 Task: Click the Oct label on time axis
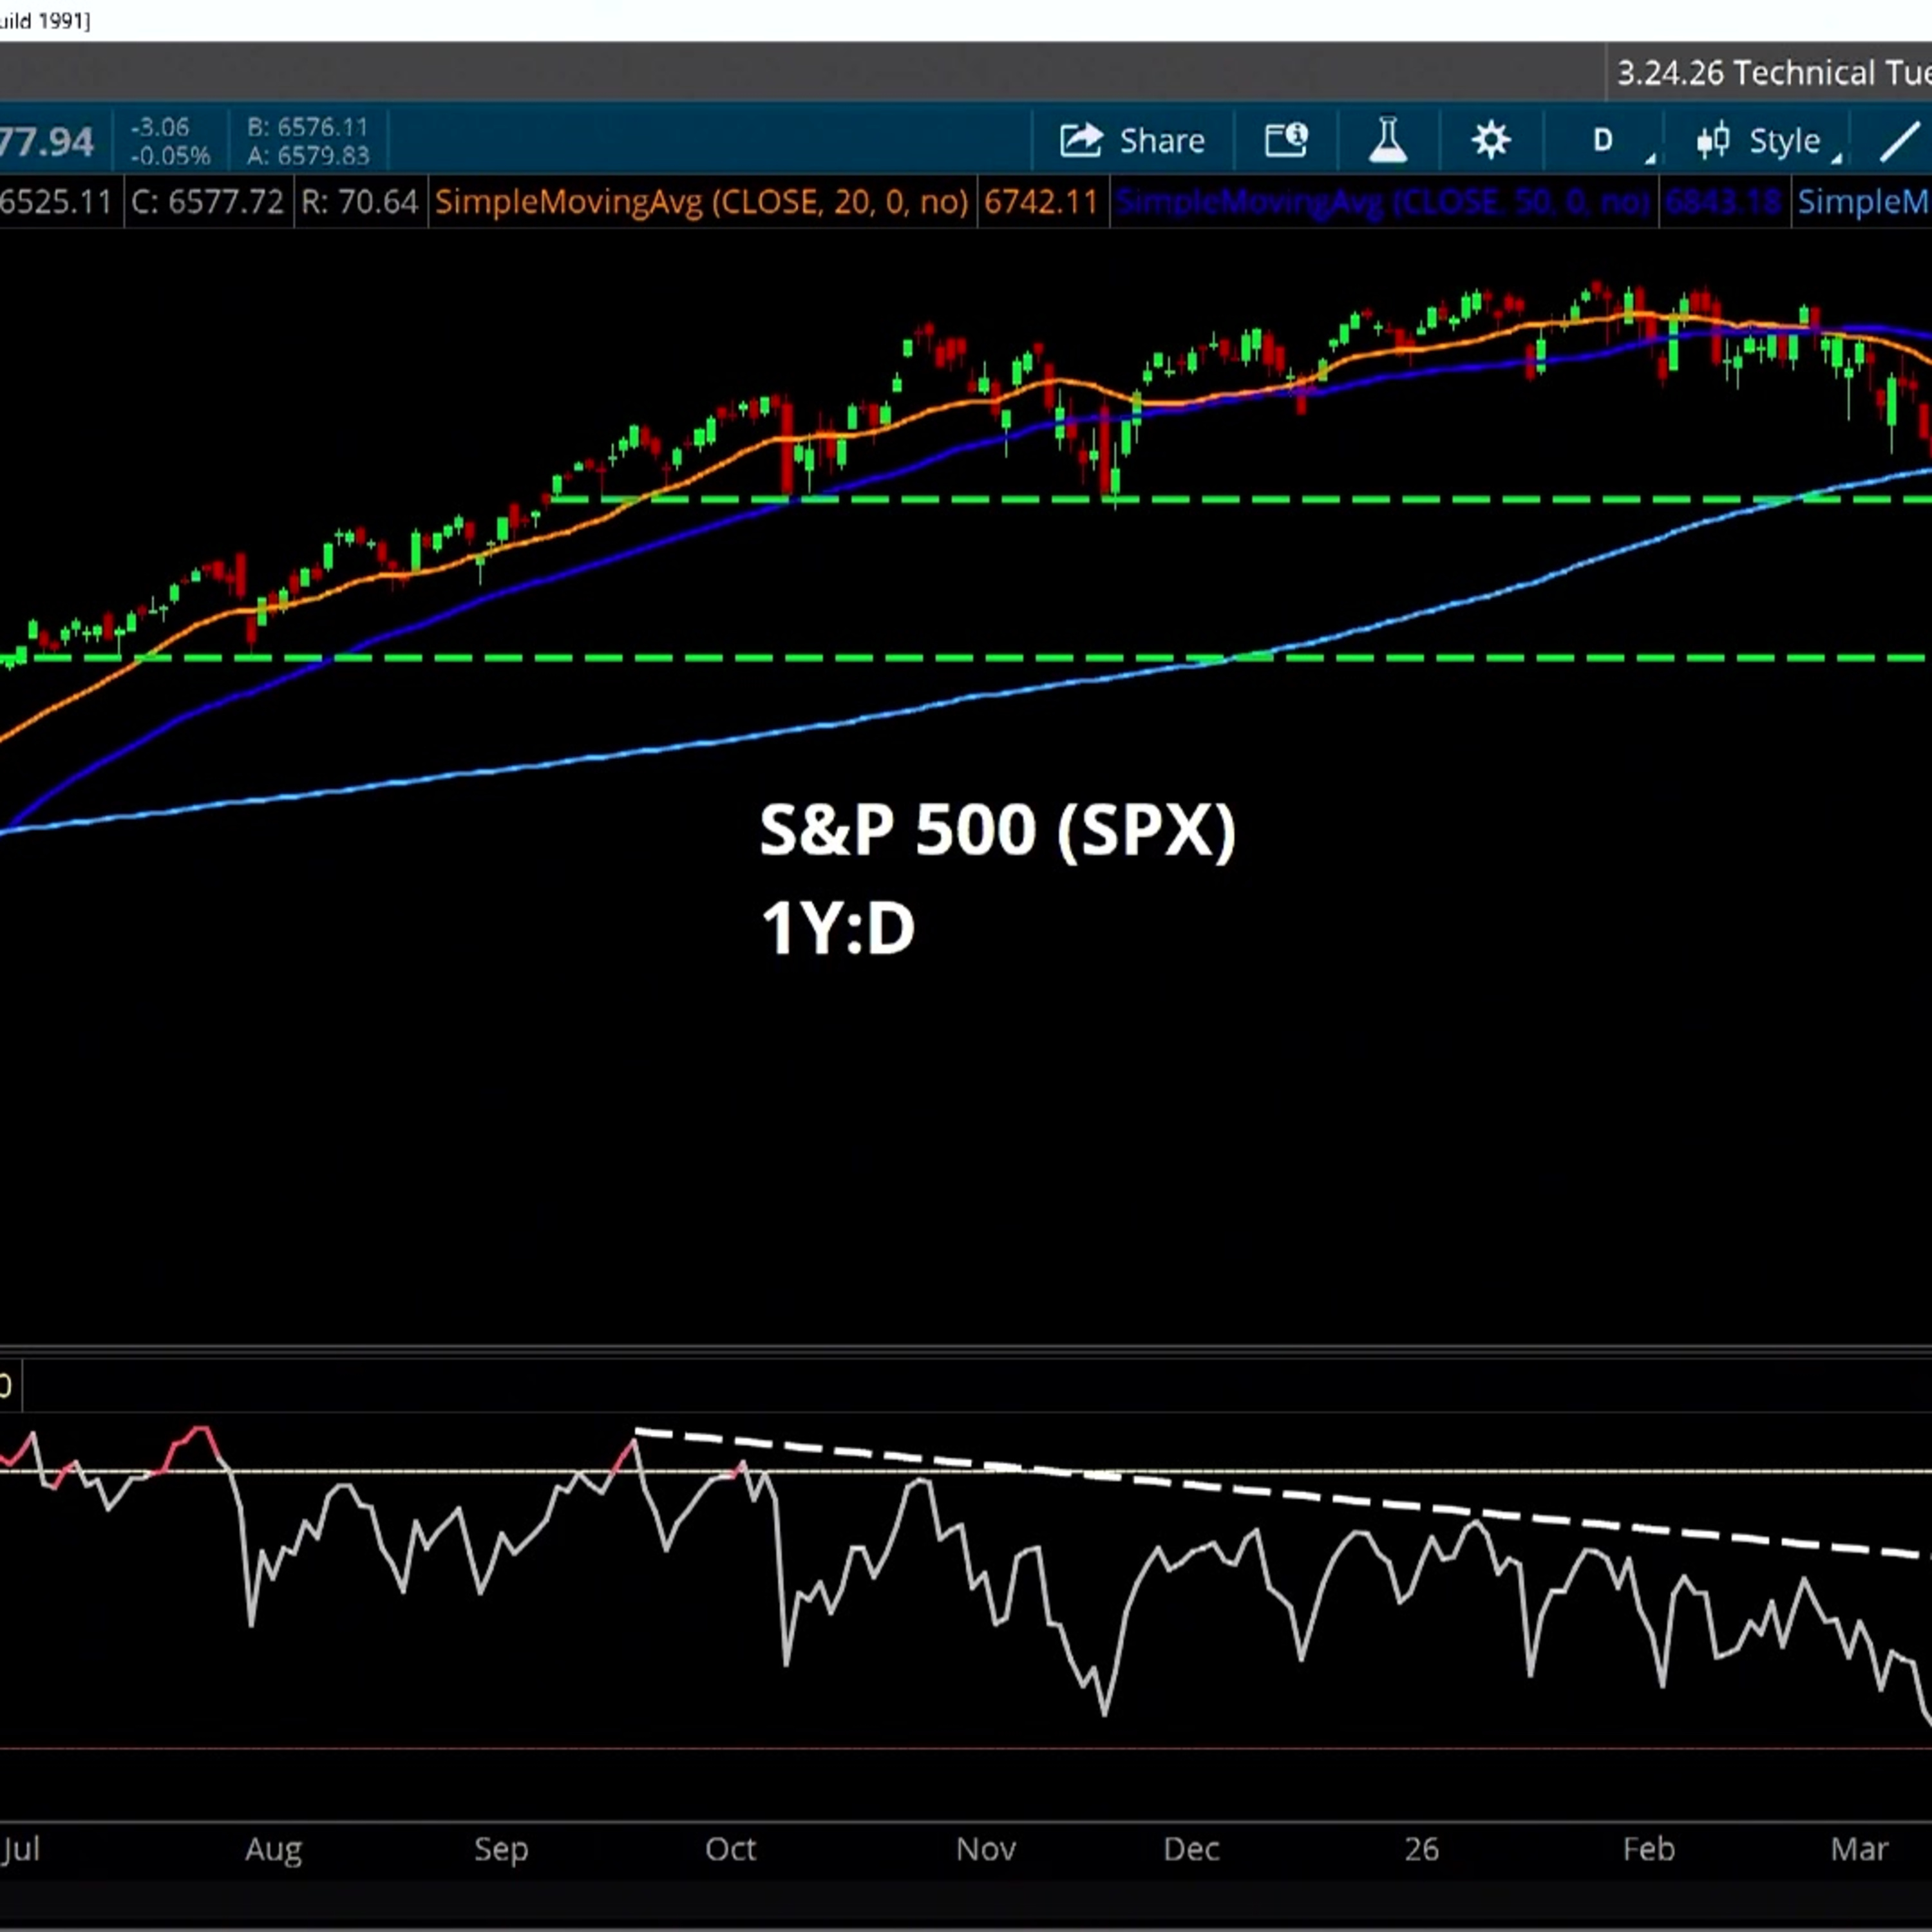pyautogui.click(x=730, y=1849)
